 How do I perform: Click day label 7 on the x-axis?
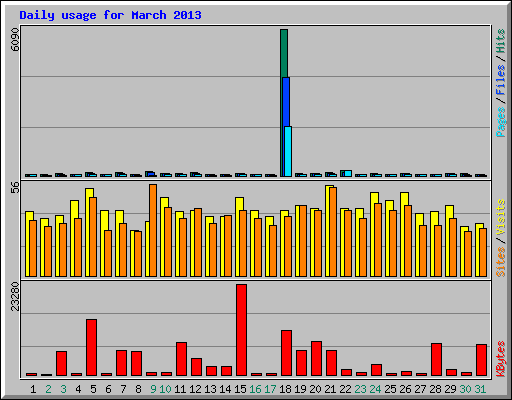click(x=123, y=389)
